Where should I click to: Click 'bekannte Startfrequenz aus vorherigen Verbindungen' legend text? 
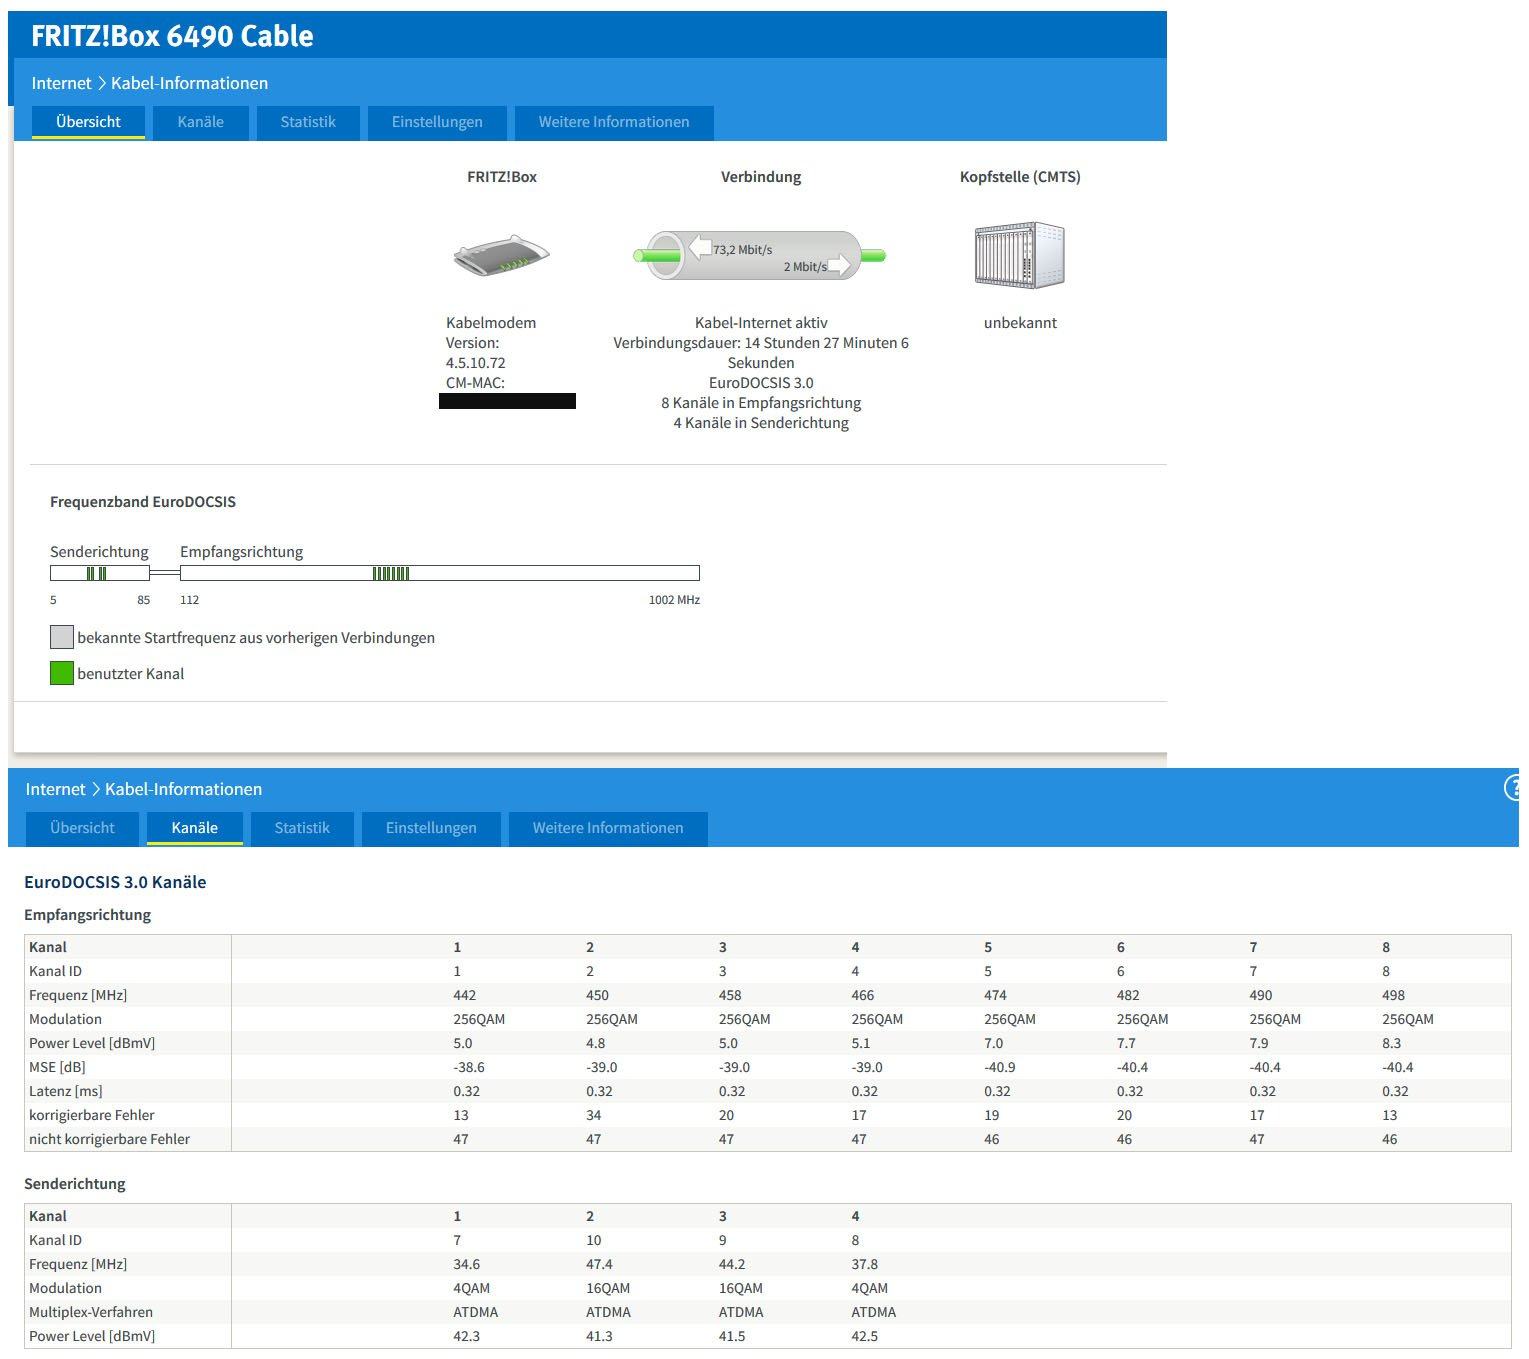click(256, 638)
